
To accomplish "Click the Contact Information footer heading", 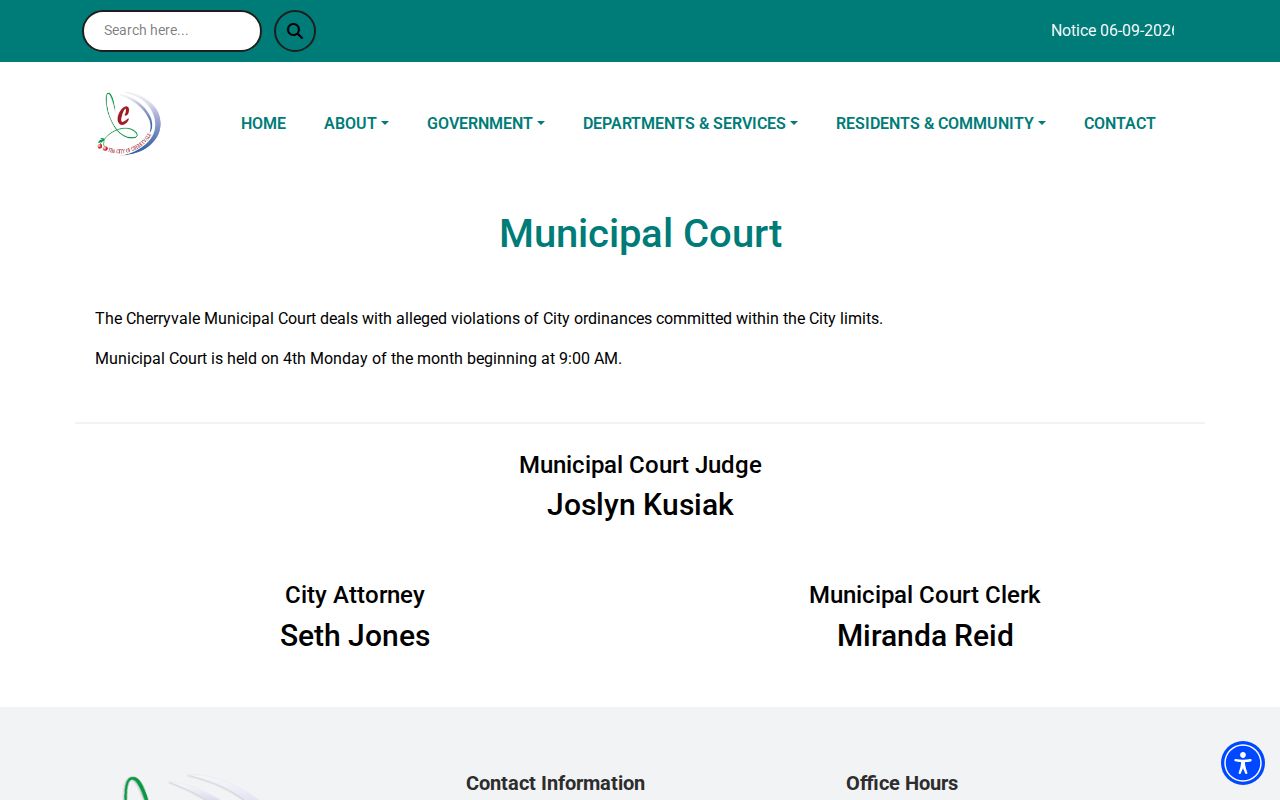I will (555, 783).
